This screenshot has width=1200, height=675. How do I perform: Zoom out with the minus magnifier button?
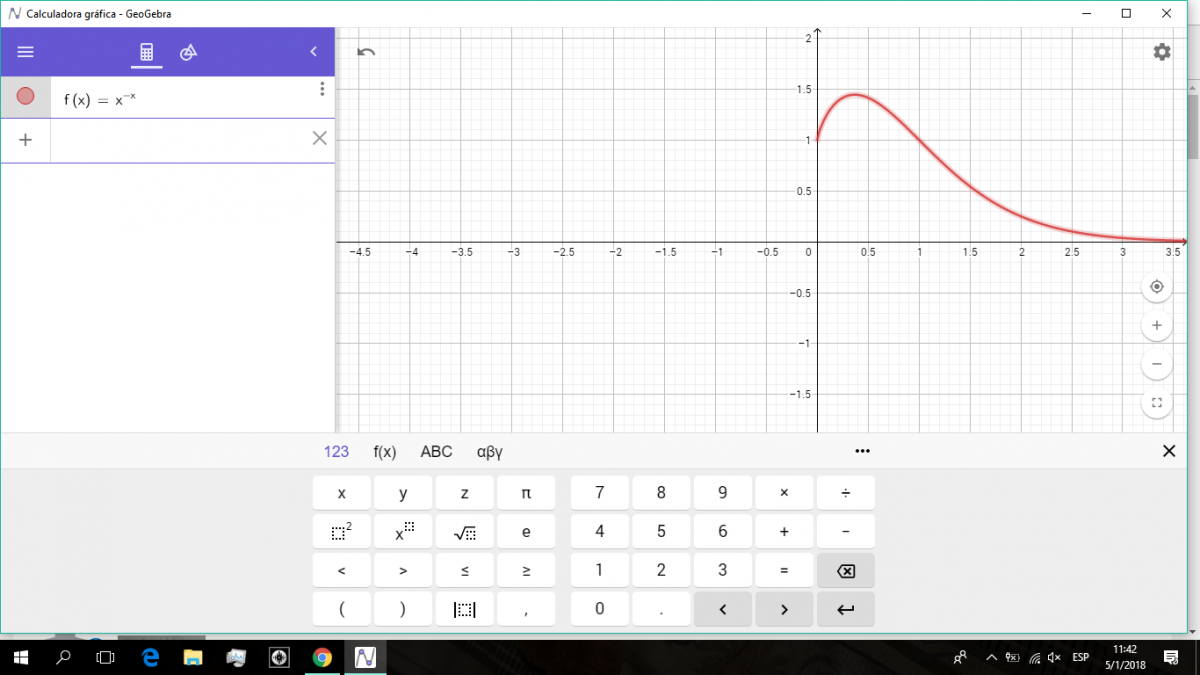[x=1156, y=364]
